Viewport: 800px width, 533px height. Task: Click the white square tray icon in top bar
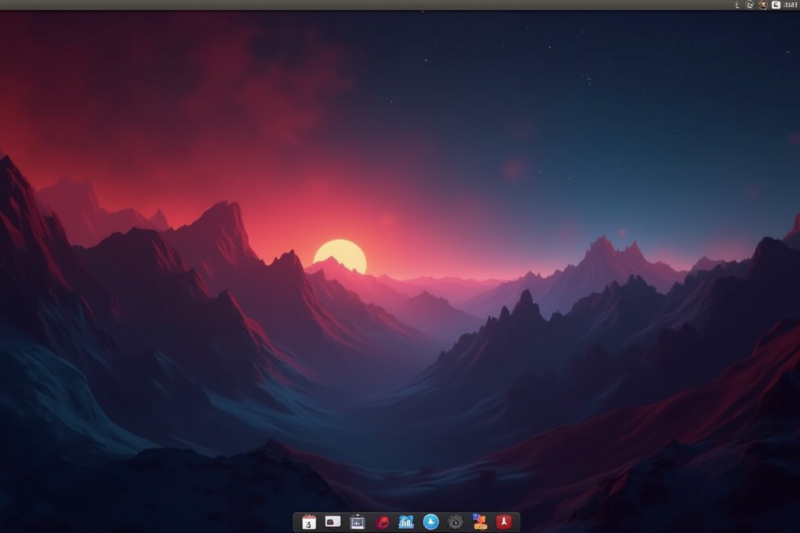[776, 5]
